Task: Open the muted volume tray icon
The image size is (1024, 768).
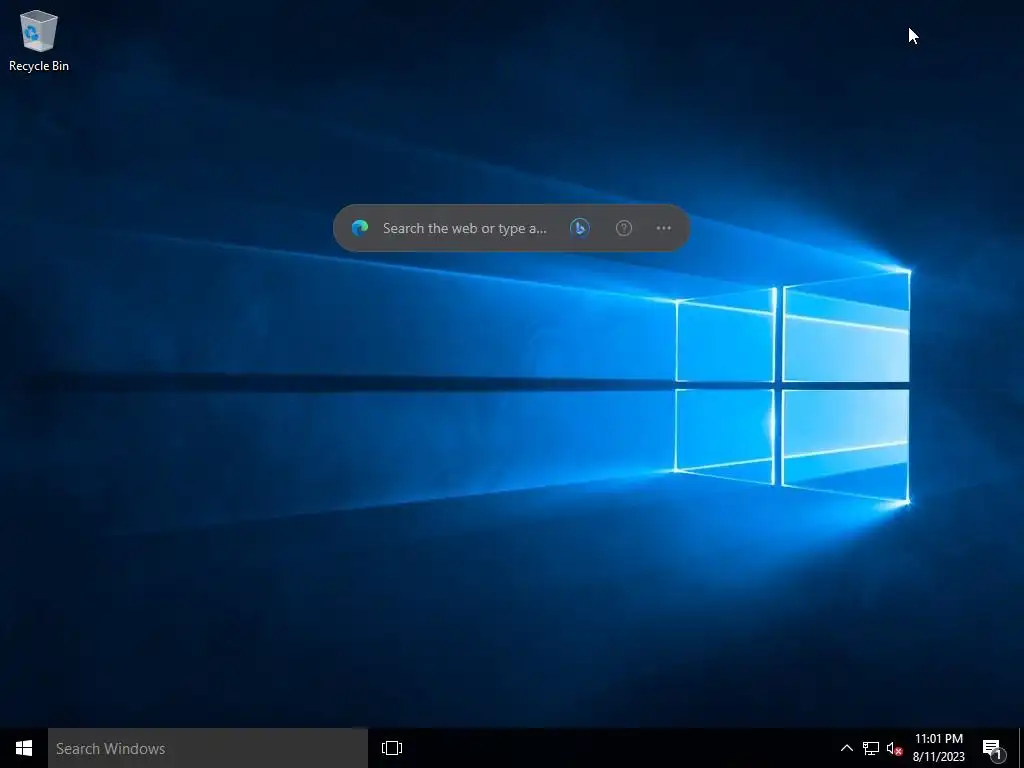Action: 894,748
